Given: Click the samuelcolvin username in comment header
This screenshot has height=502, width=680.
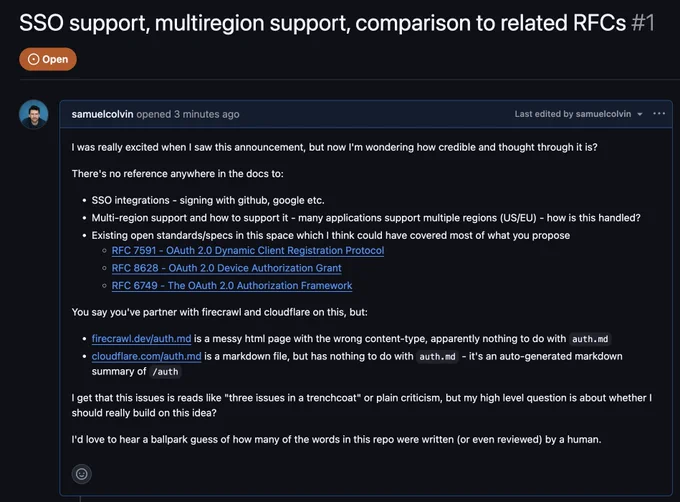Looking at the screenshot, I should (x=102, y=114).
